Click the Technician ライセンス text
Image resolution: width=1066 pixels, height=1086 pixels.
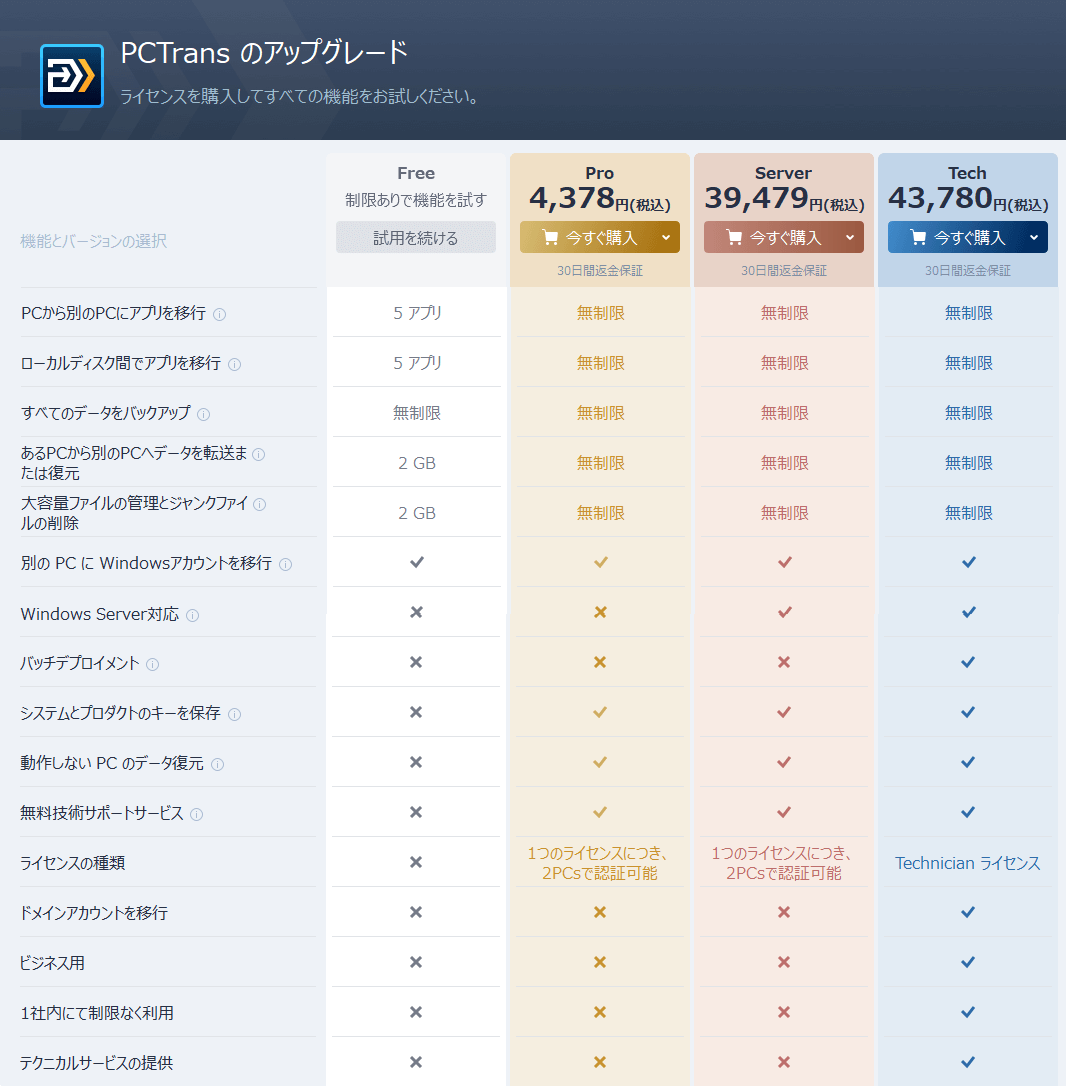point(967,863)
